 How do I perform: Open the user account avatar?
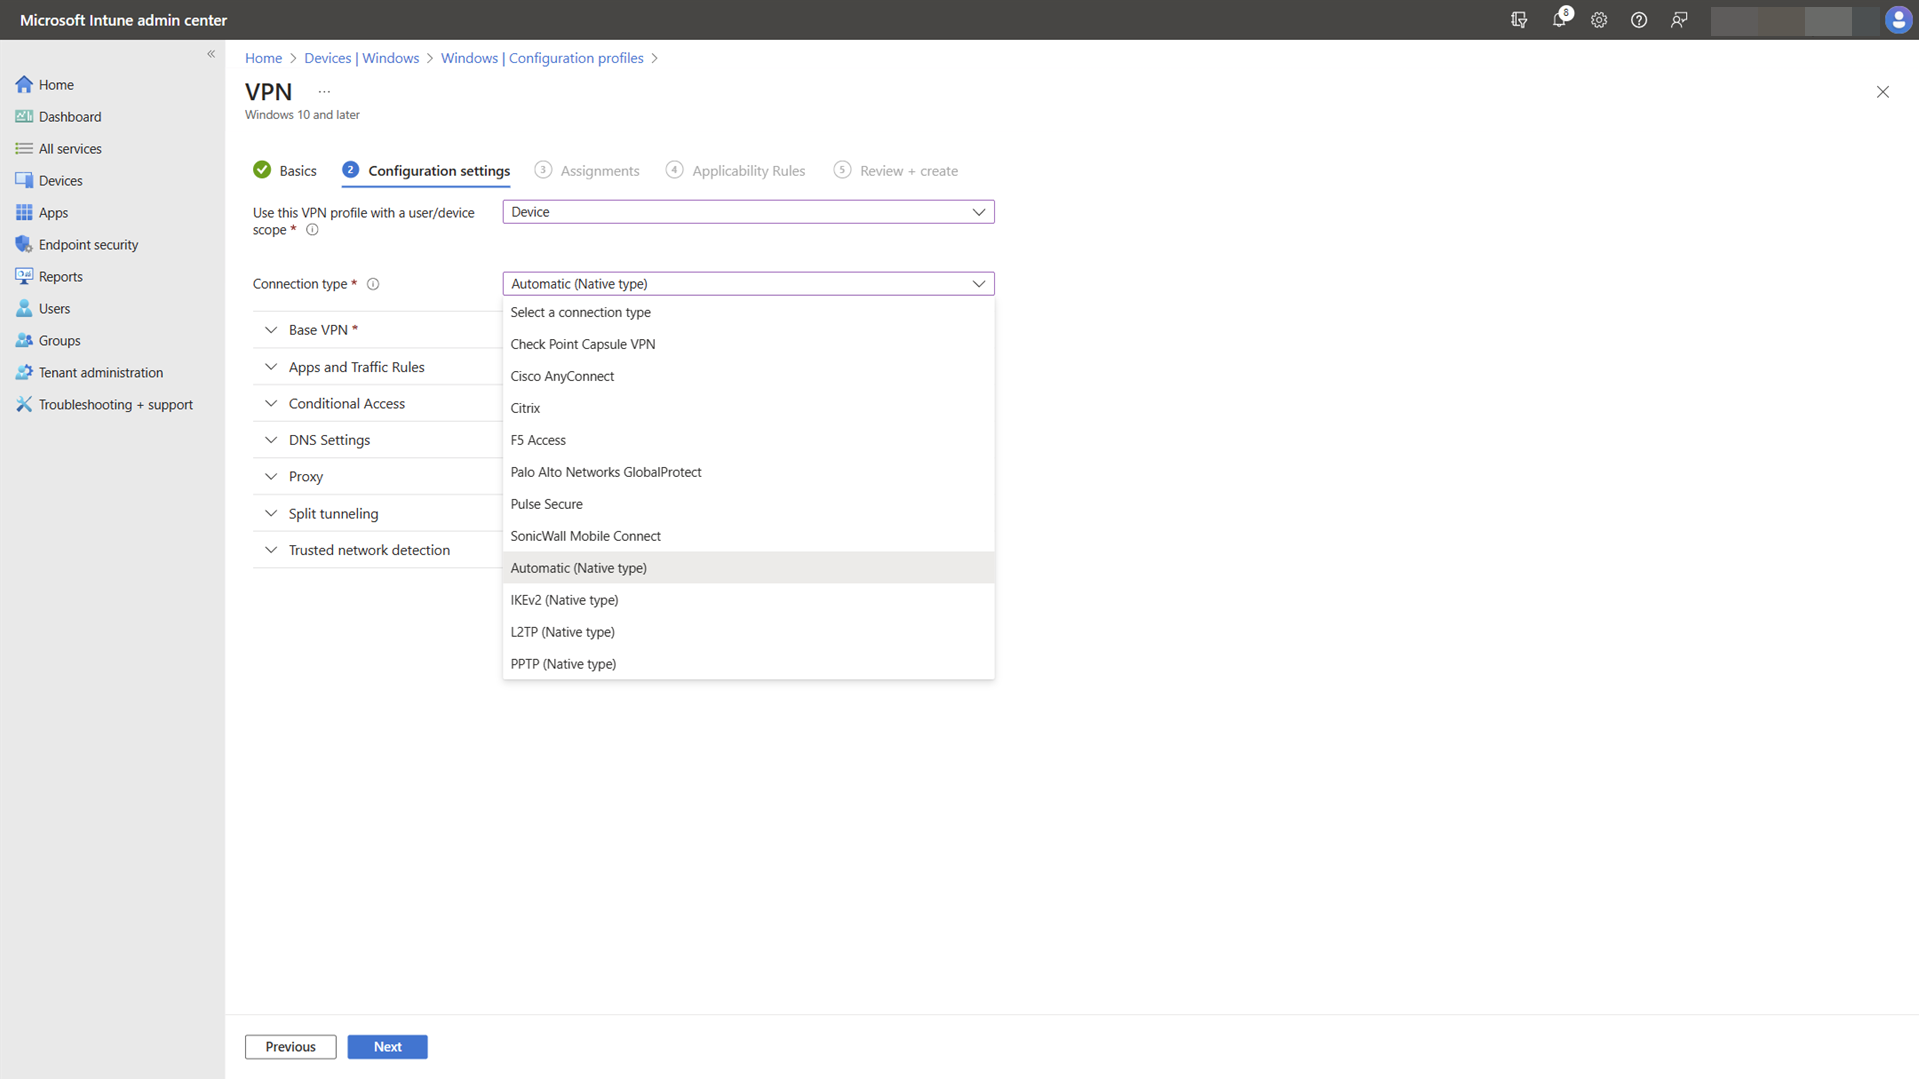click(x=1897, y=20)
